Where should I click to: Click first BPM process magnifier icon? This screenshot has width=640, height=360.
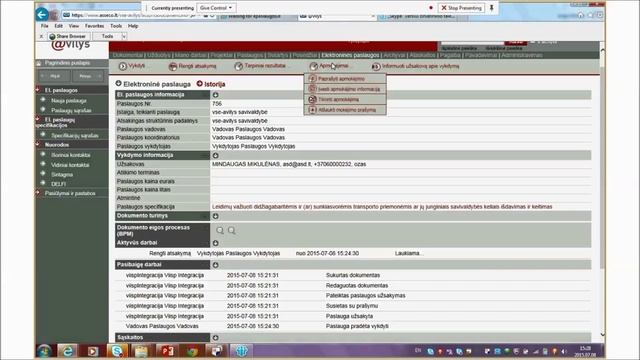pos(220,231)
